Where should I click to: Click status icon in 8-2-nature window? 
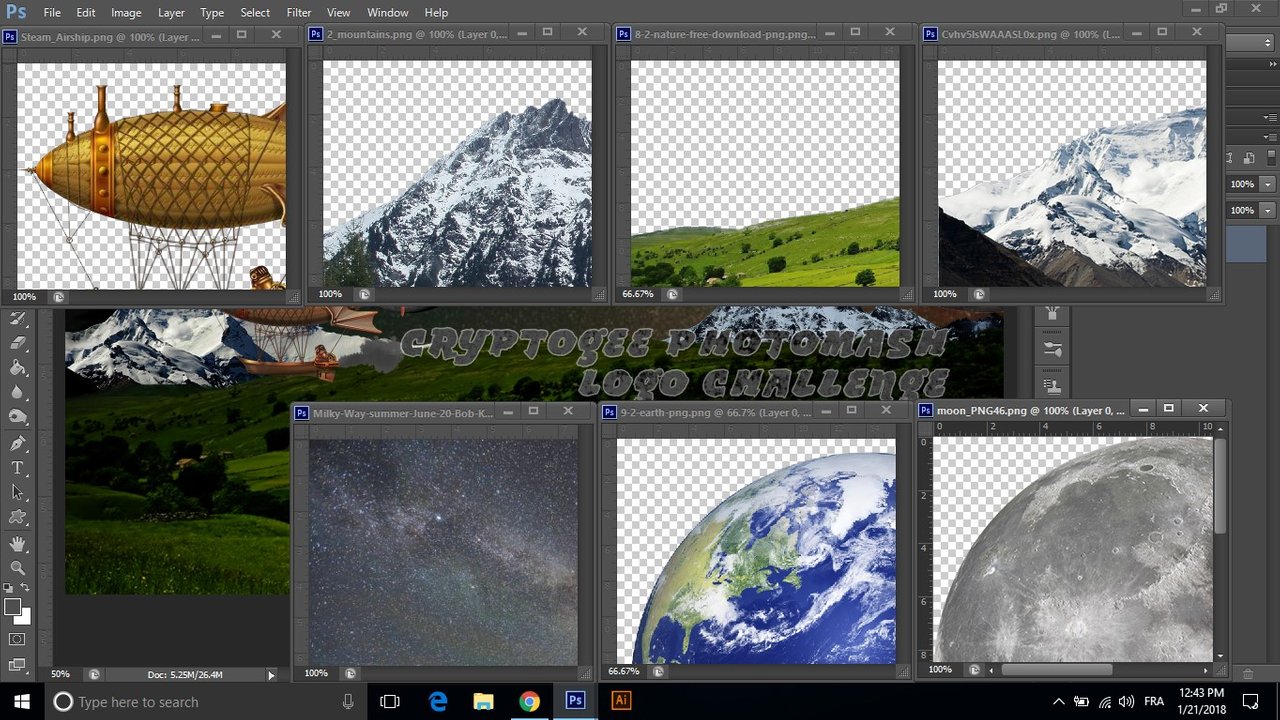(x=672, y=295)
